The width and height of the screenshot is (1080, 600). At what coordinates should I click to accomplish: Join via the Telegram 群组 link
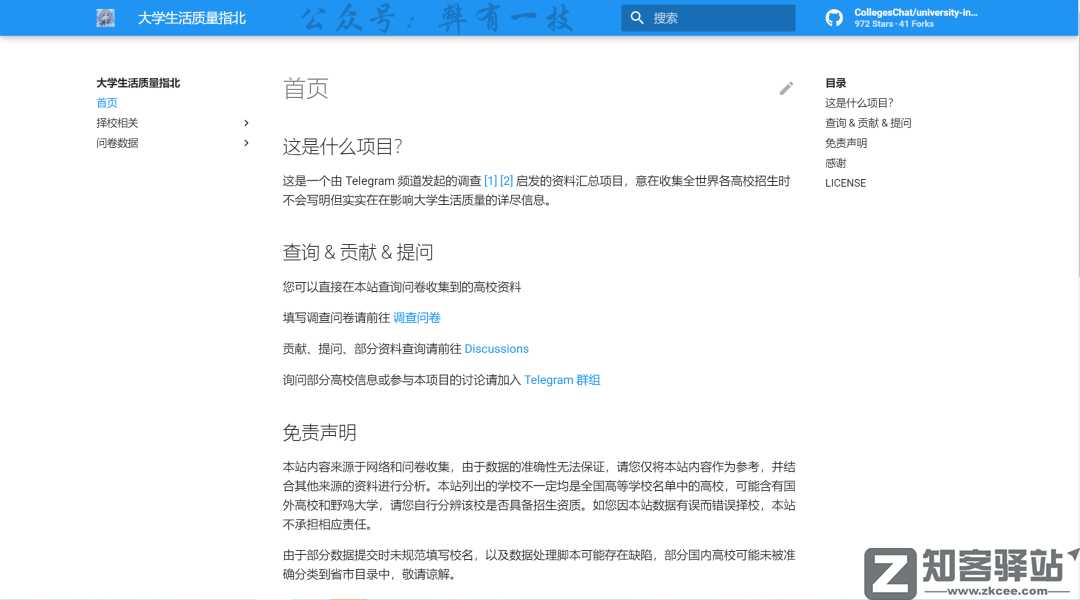click(x=562, y=379)
